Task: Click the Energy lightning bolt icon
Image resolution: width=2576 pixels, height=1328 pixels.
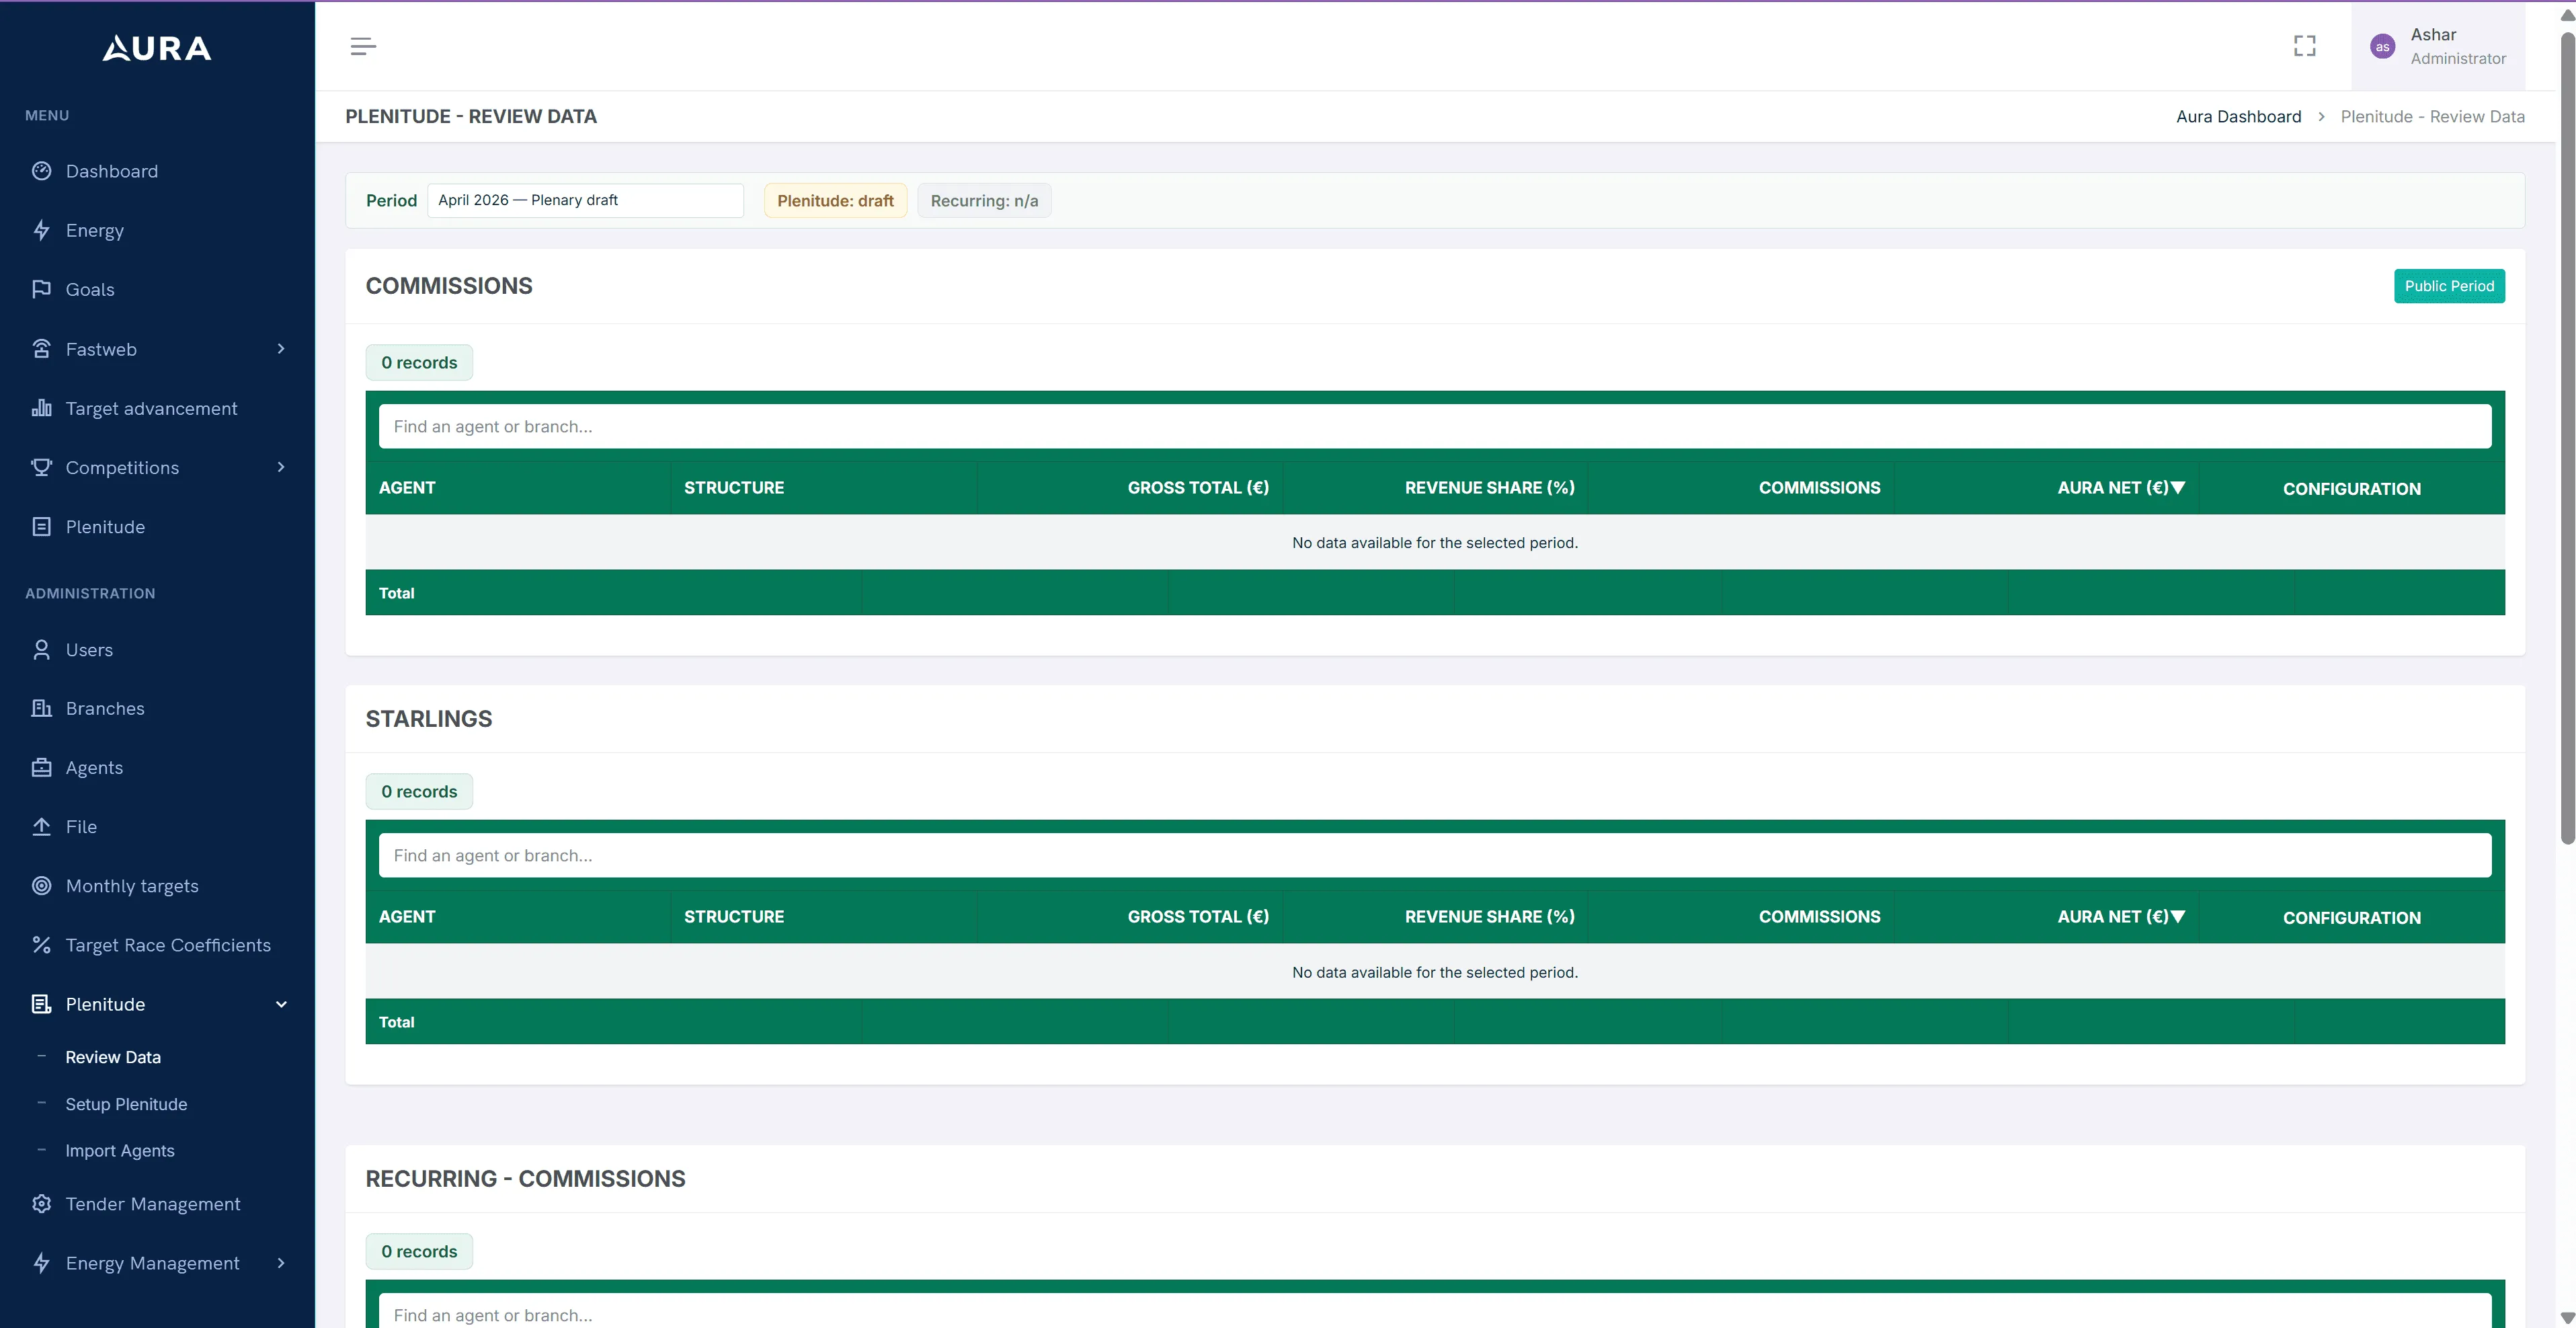Action: 41,230
